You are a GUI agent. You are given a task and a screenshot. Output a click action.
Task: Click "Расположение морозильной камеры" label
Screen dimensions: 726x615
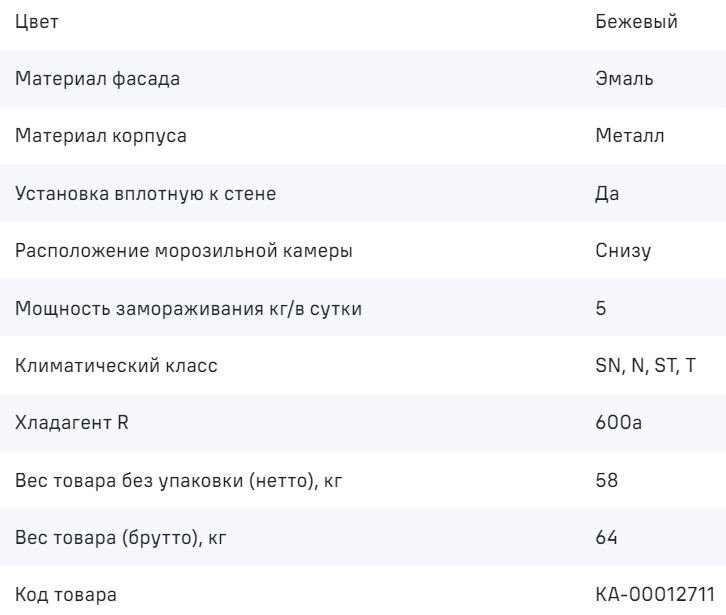pyautogui.click(x=184, y=251)
